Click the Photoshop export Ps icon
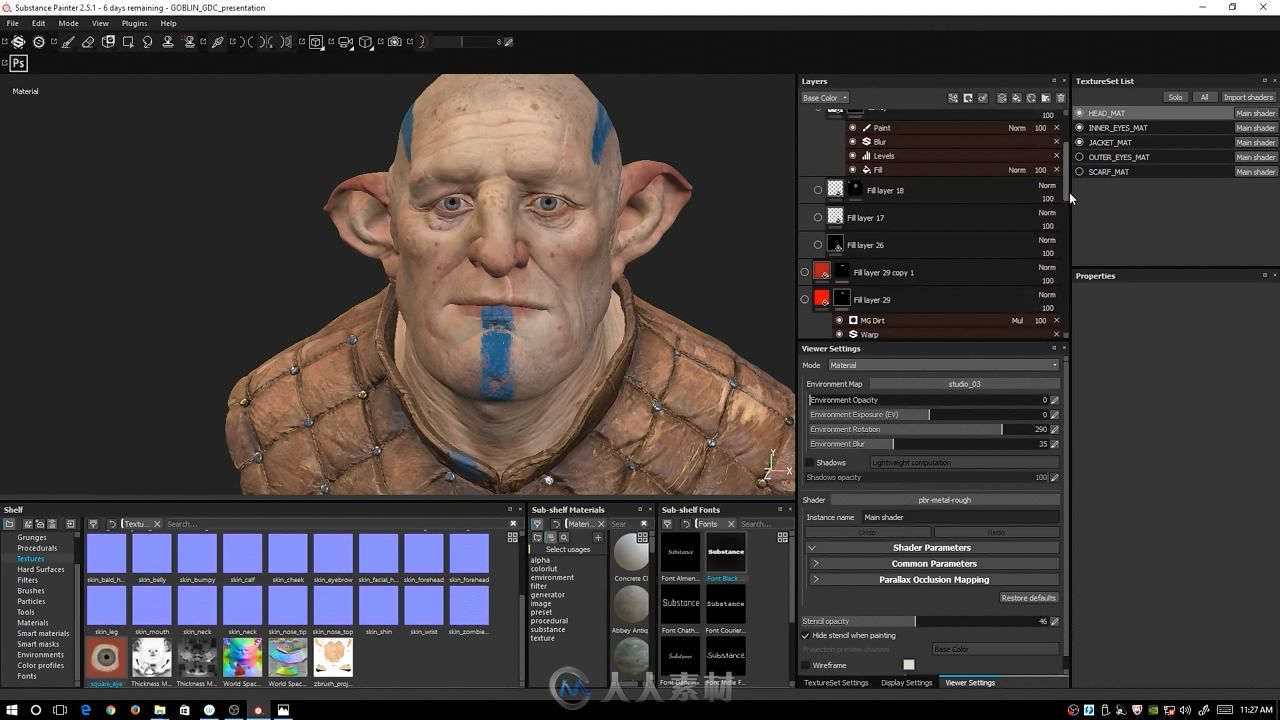The image size is (1280, 720). 18,63
